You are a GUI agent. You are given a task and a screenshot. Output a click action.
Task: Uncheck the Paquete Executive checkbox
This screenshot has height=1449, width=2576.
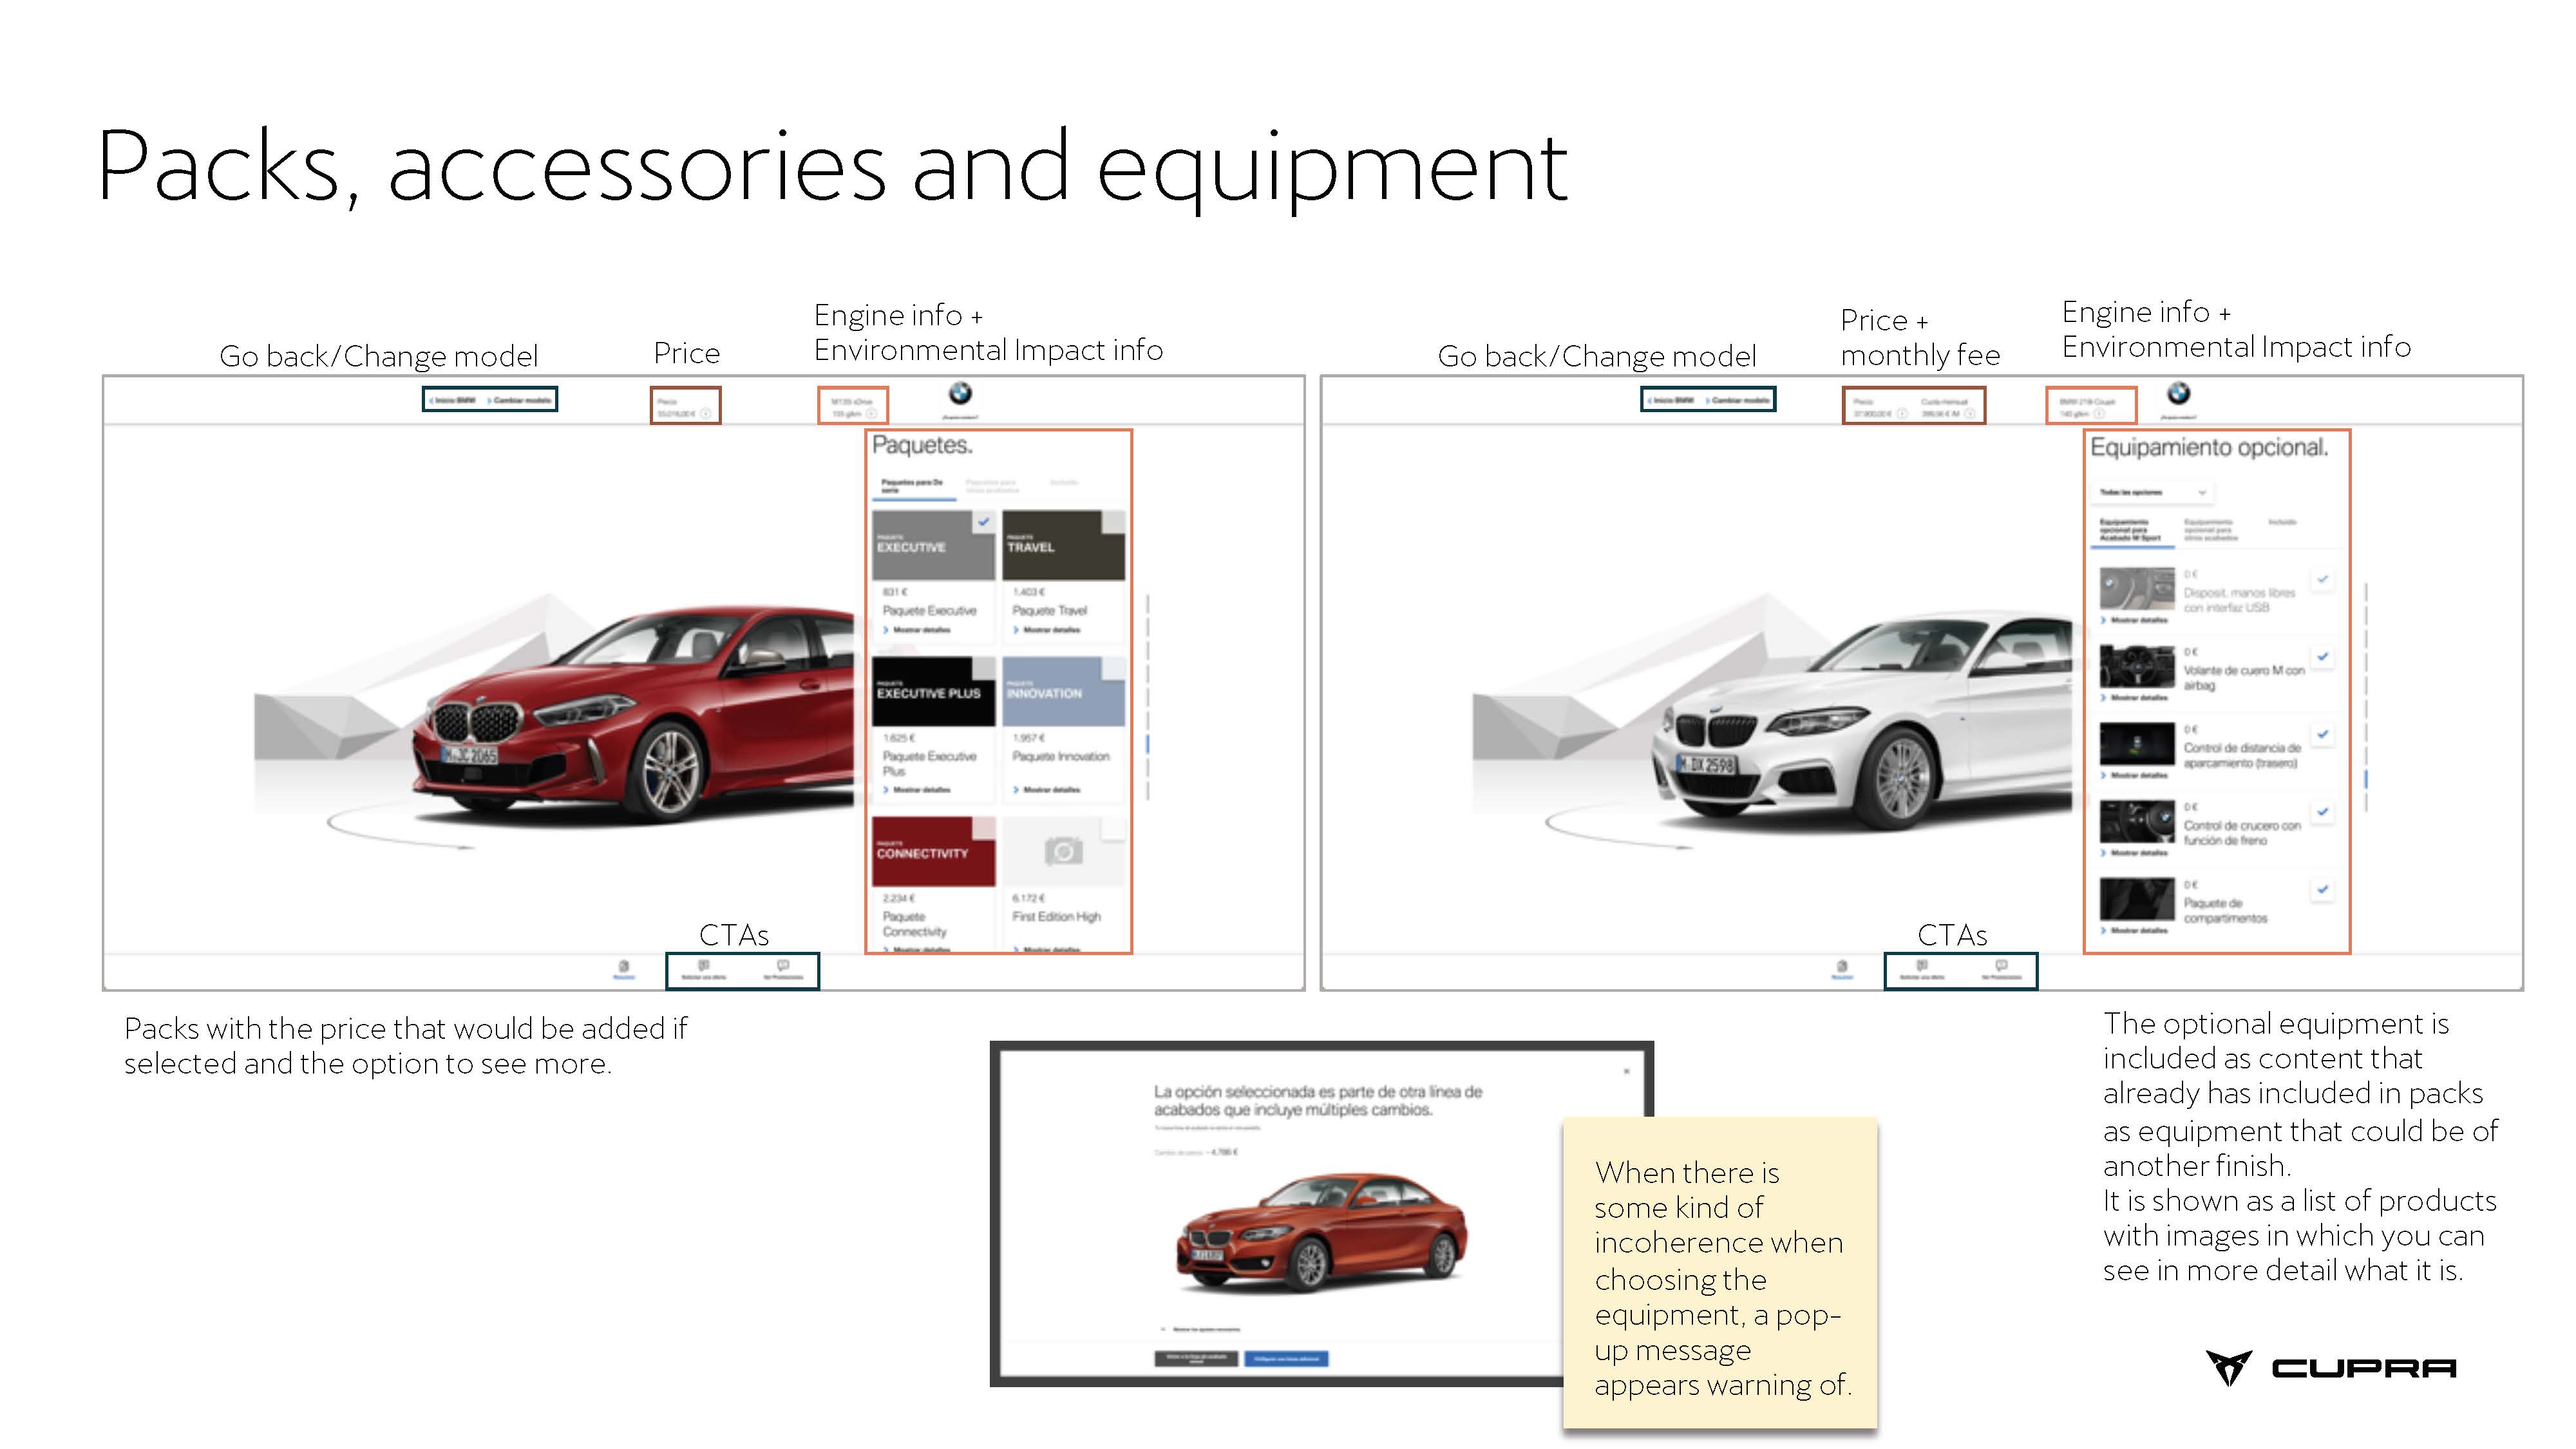click(984, 522)
